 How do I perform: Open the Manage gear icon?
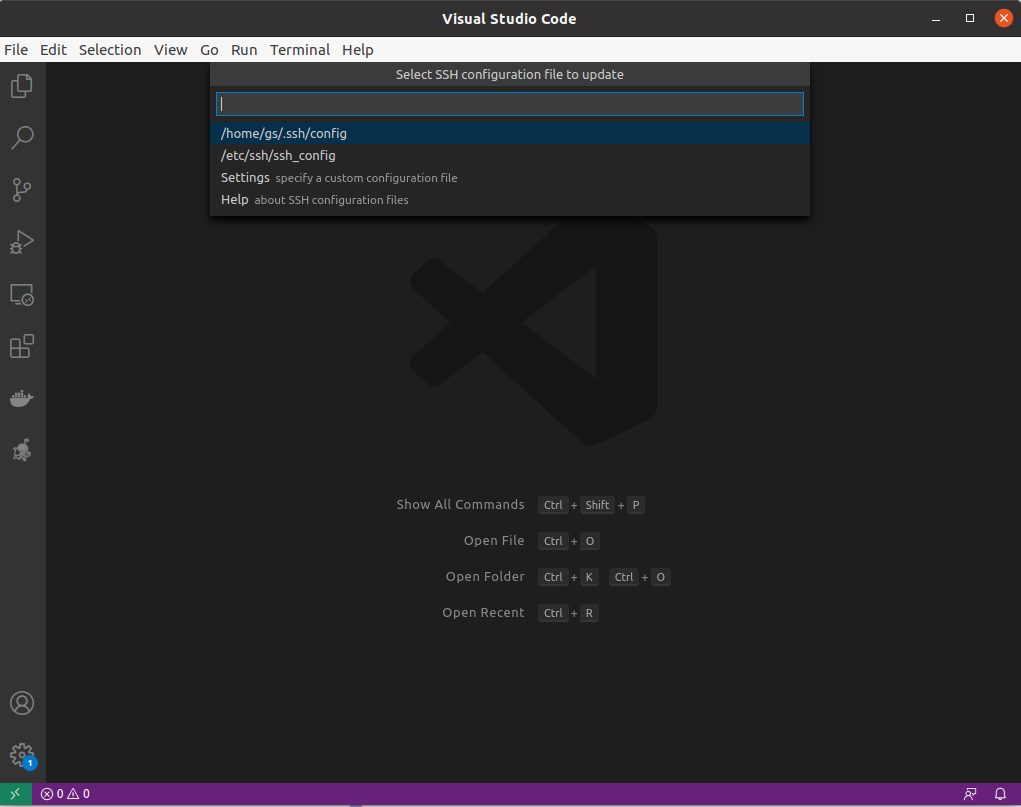[x=22, y=756]
